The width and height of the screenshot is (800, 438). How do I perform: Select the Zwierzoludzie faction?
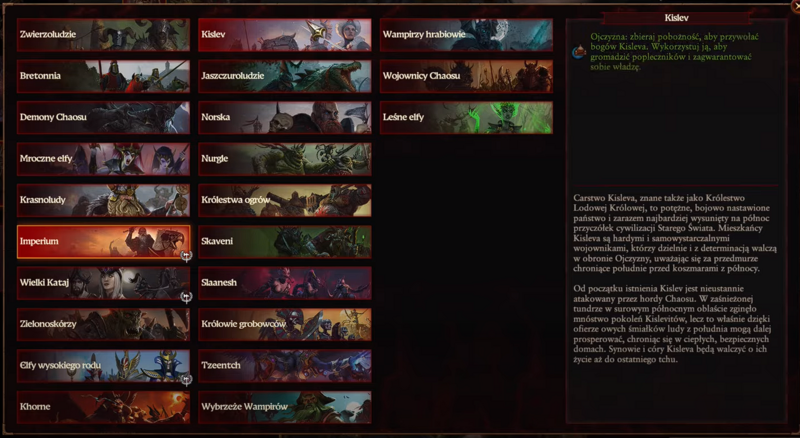coord(104,35)
